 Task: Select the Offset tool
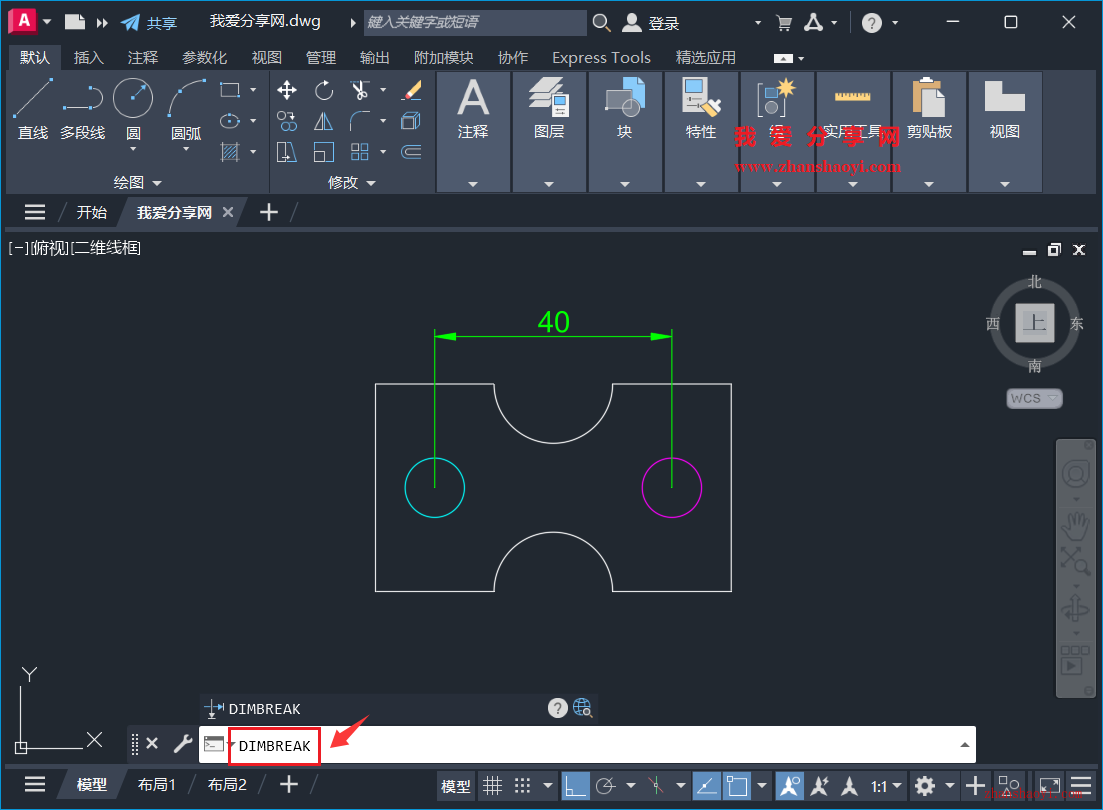(x=411, y=152)
